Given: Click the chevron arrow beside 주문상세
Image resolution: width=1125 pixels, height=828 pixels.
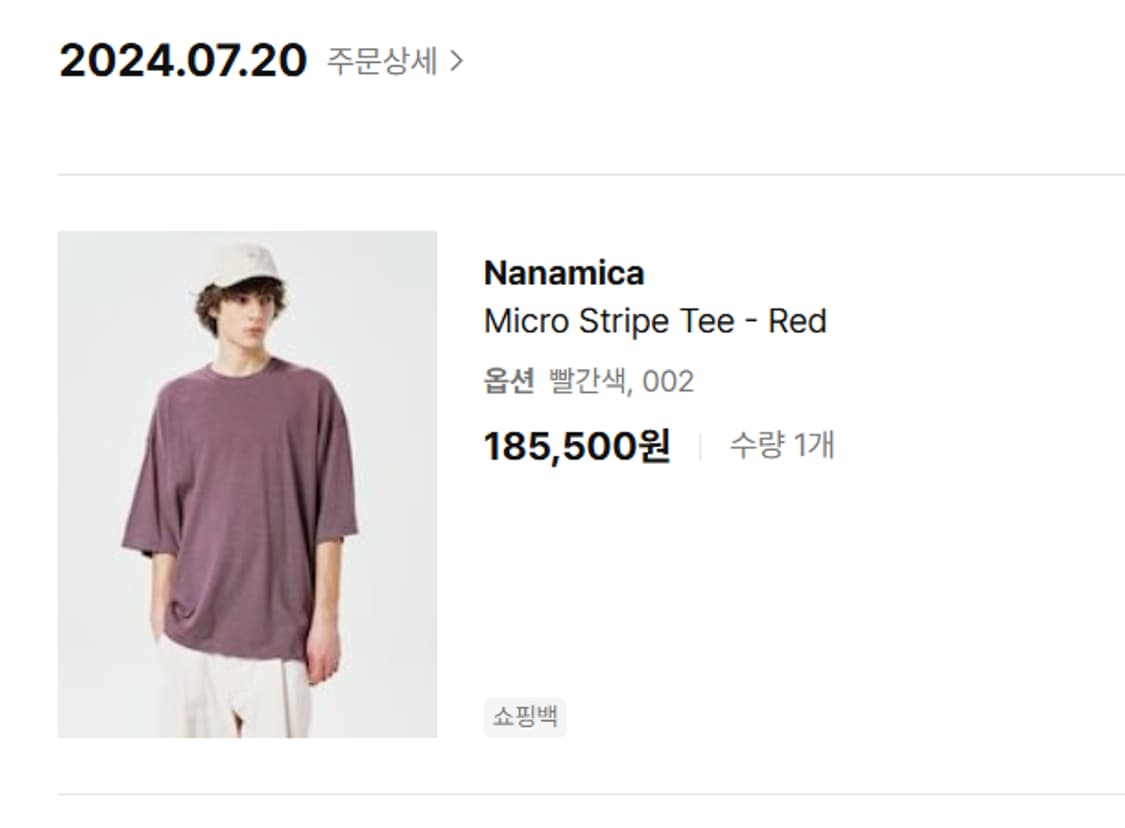Looking at the screenshot, I should pyautogui.click(x=456, y=62).
